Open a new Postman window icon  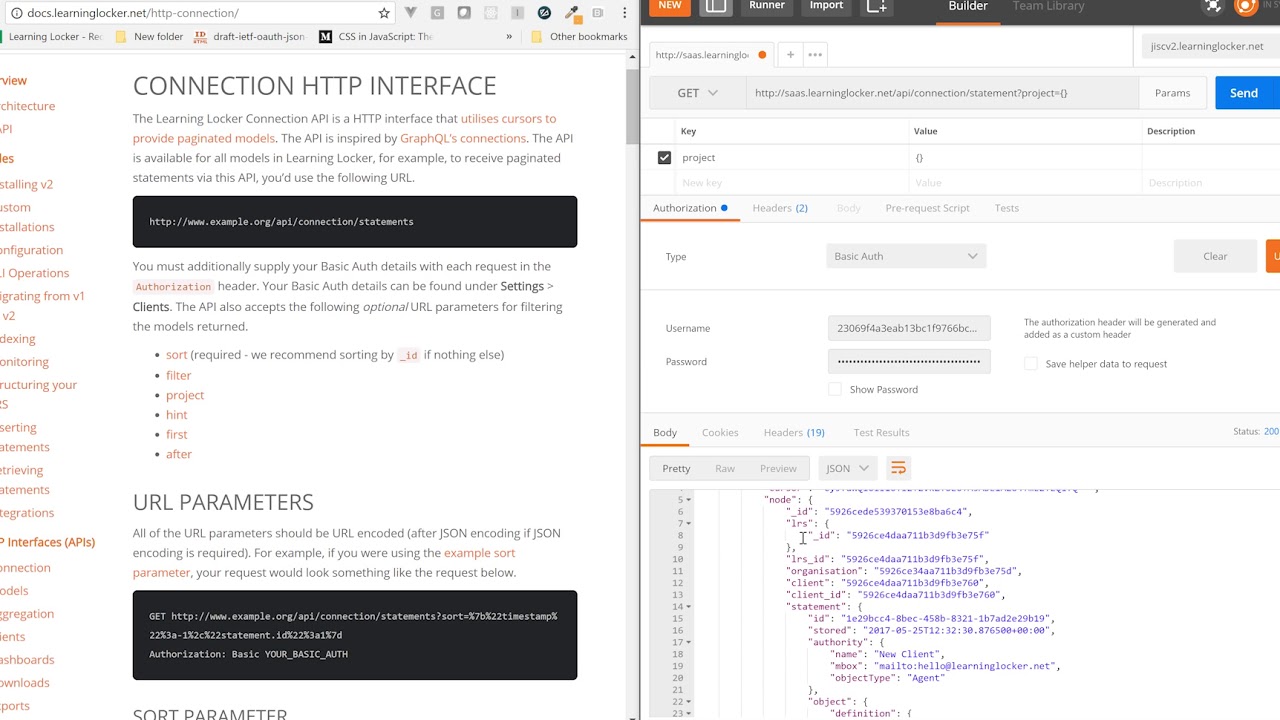[x=876, y=6]
